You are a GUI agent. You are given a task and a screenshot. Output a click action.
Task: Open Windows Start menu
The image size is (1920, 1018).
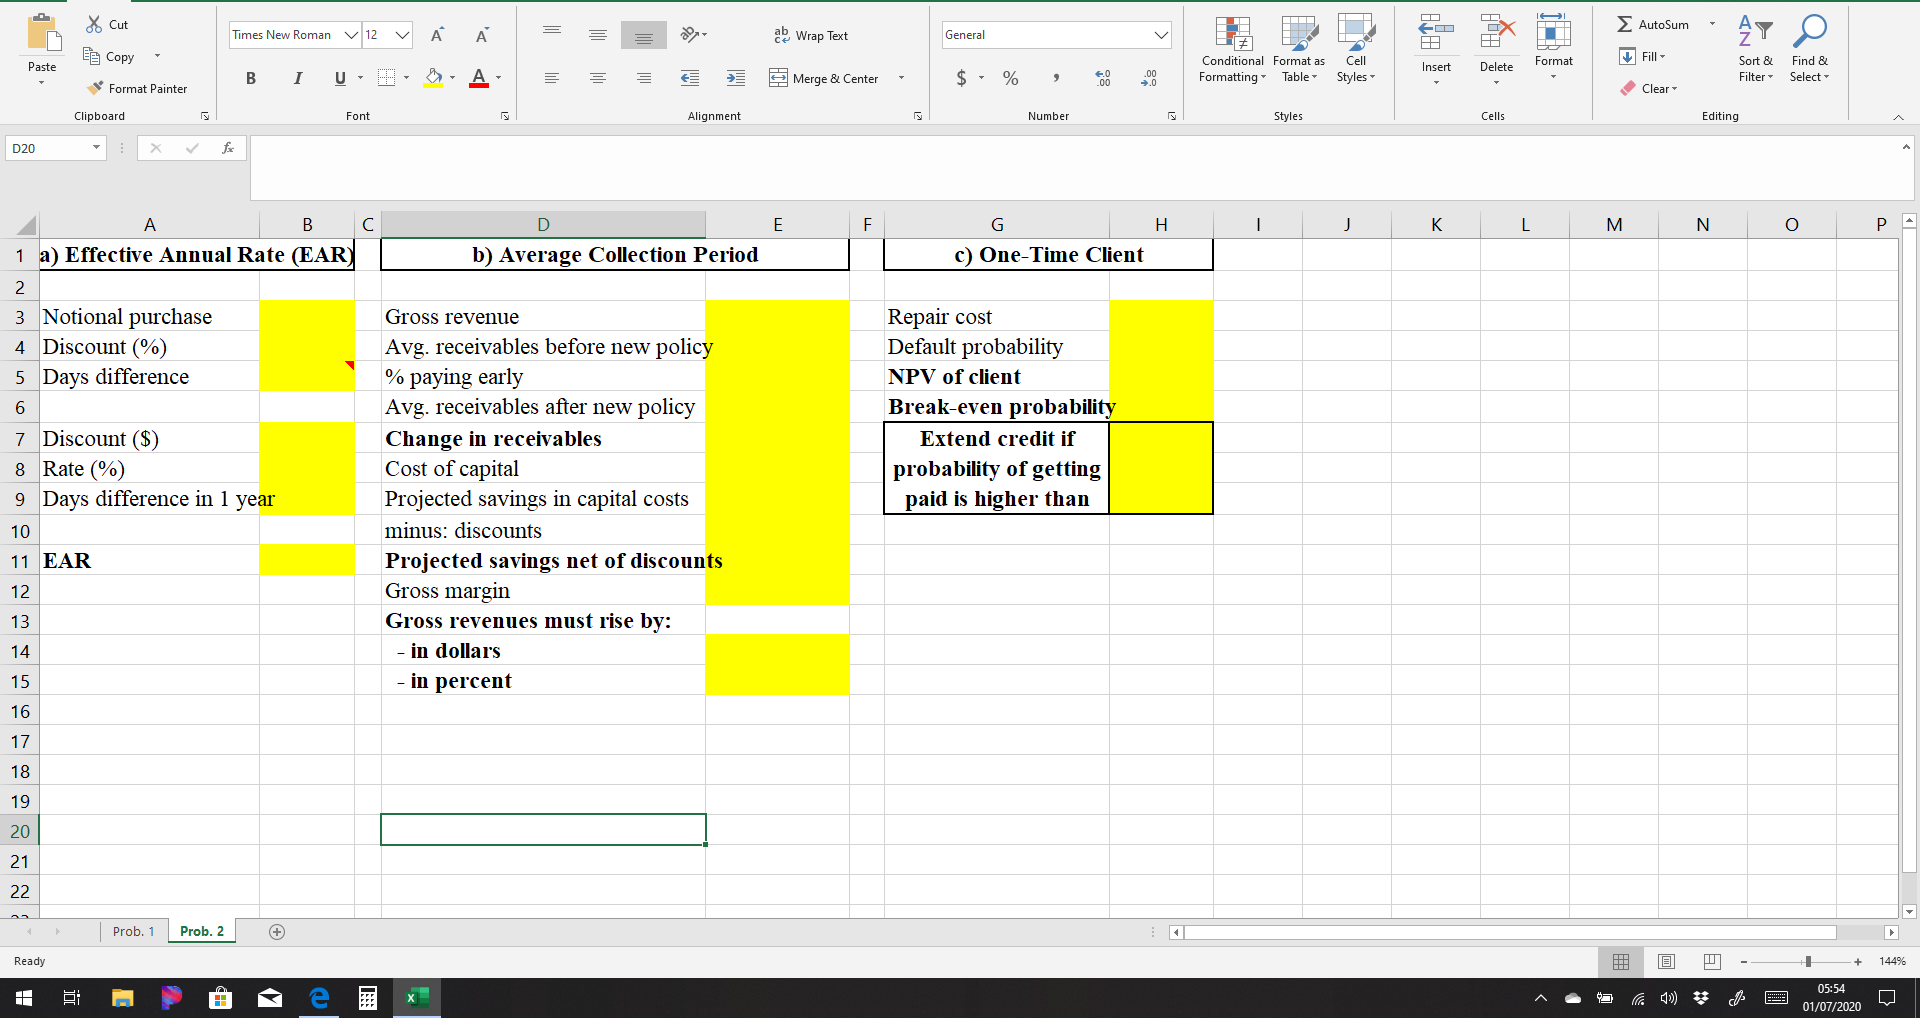point(24,997)
